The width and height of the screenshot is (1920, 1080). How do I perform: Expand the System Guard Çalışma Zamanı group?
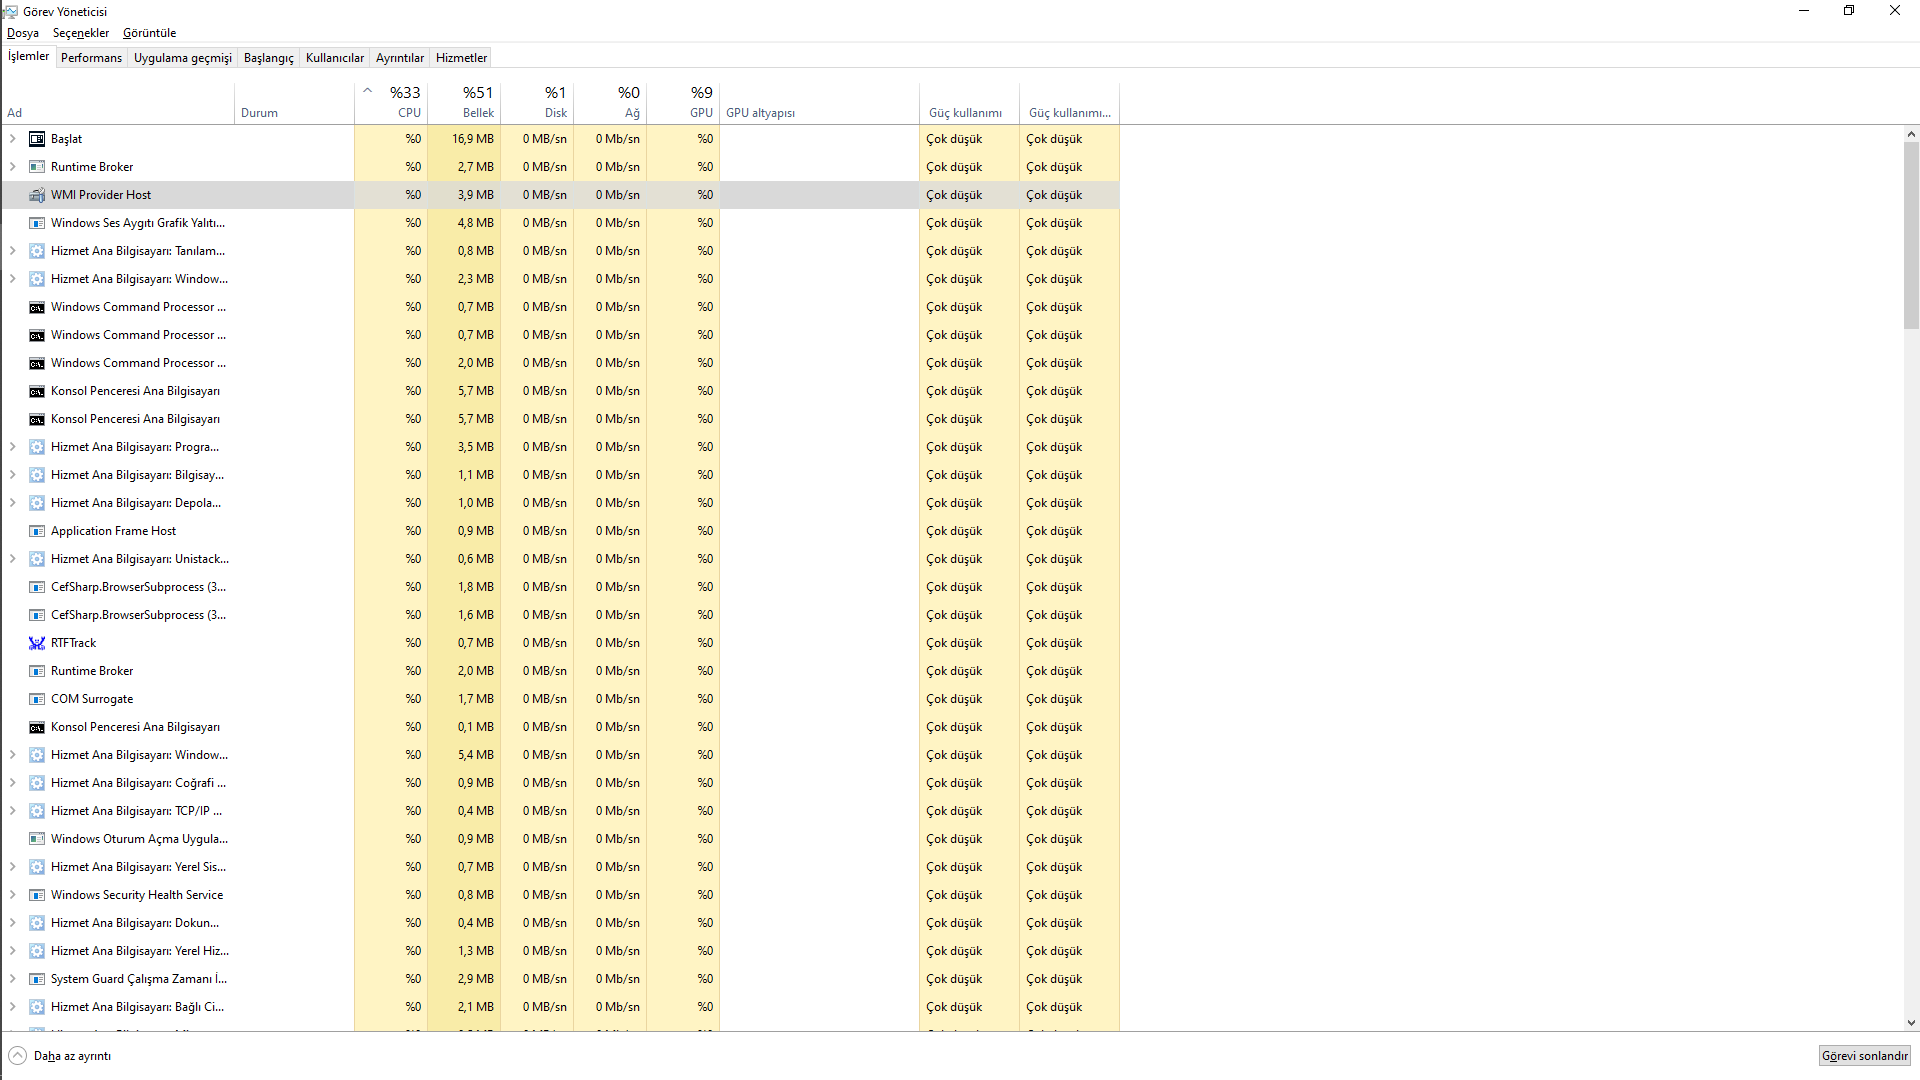(13, 979)
